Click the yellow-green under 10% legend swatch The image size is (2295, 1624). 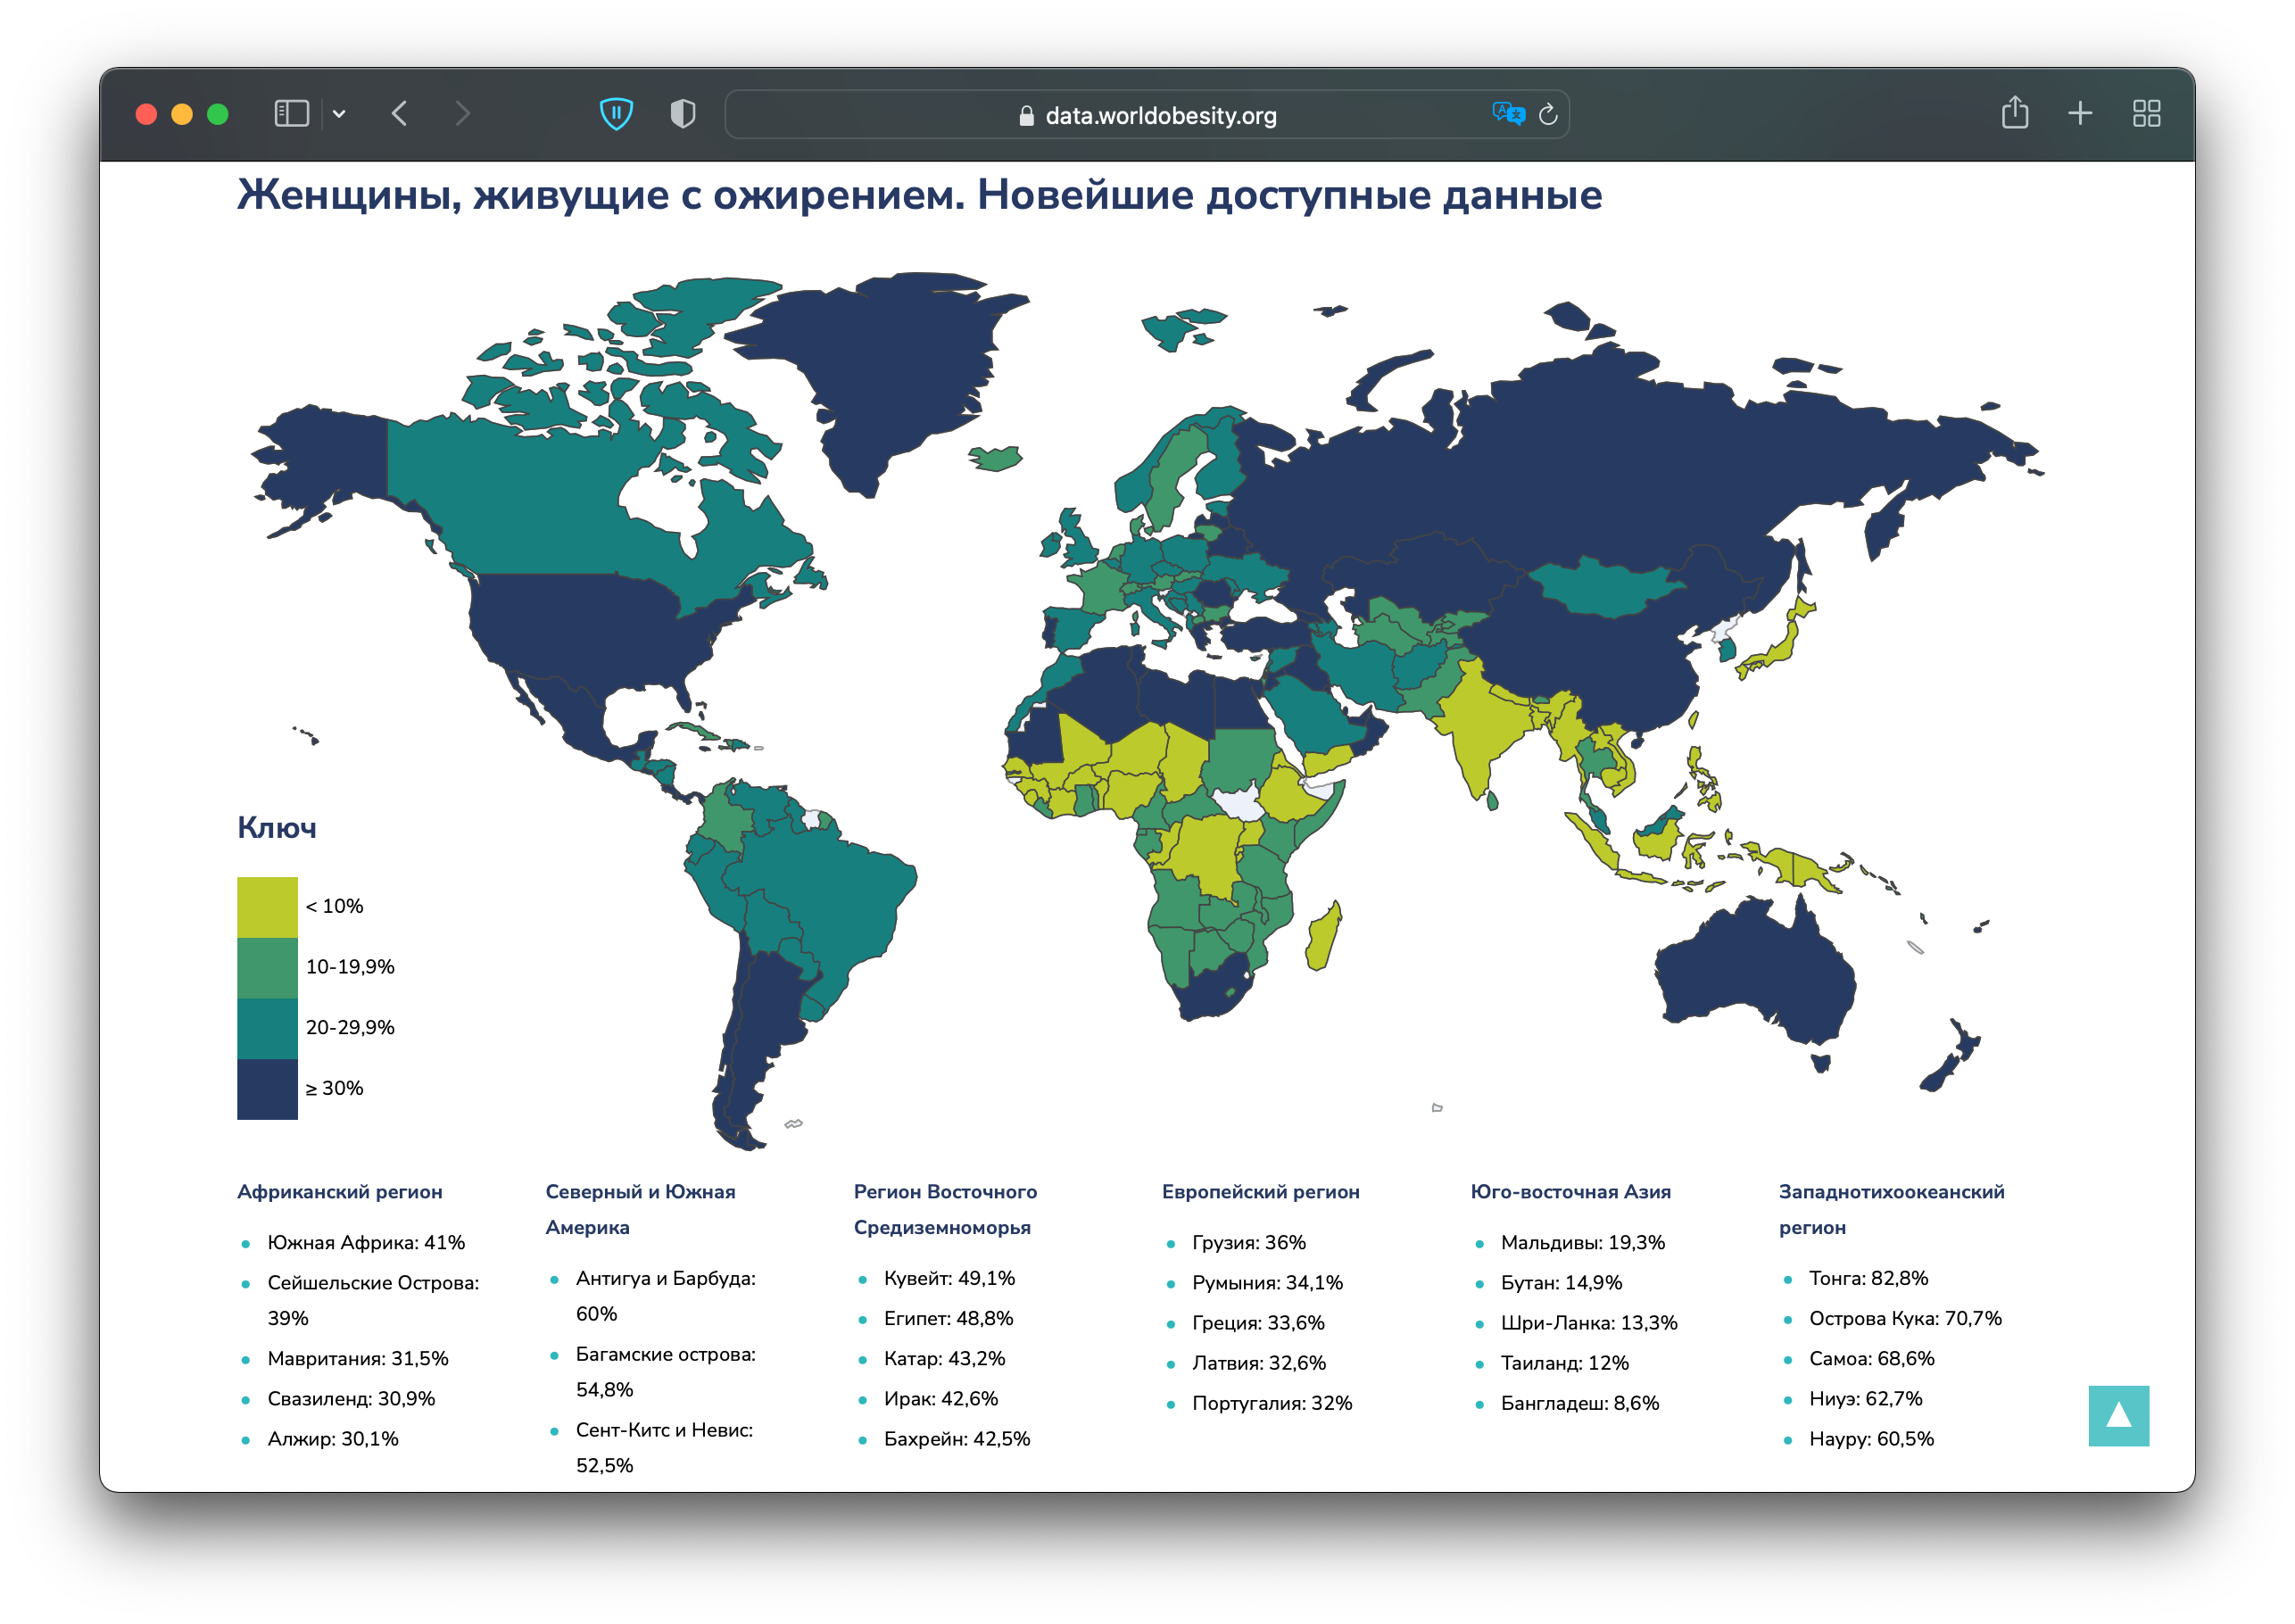coord(267,907)
